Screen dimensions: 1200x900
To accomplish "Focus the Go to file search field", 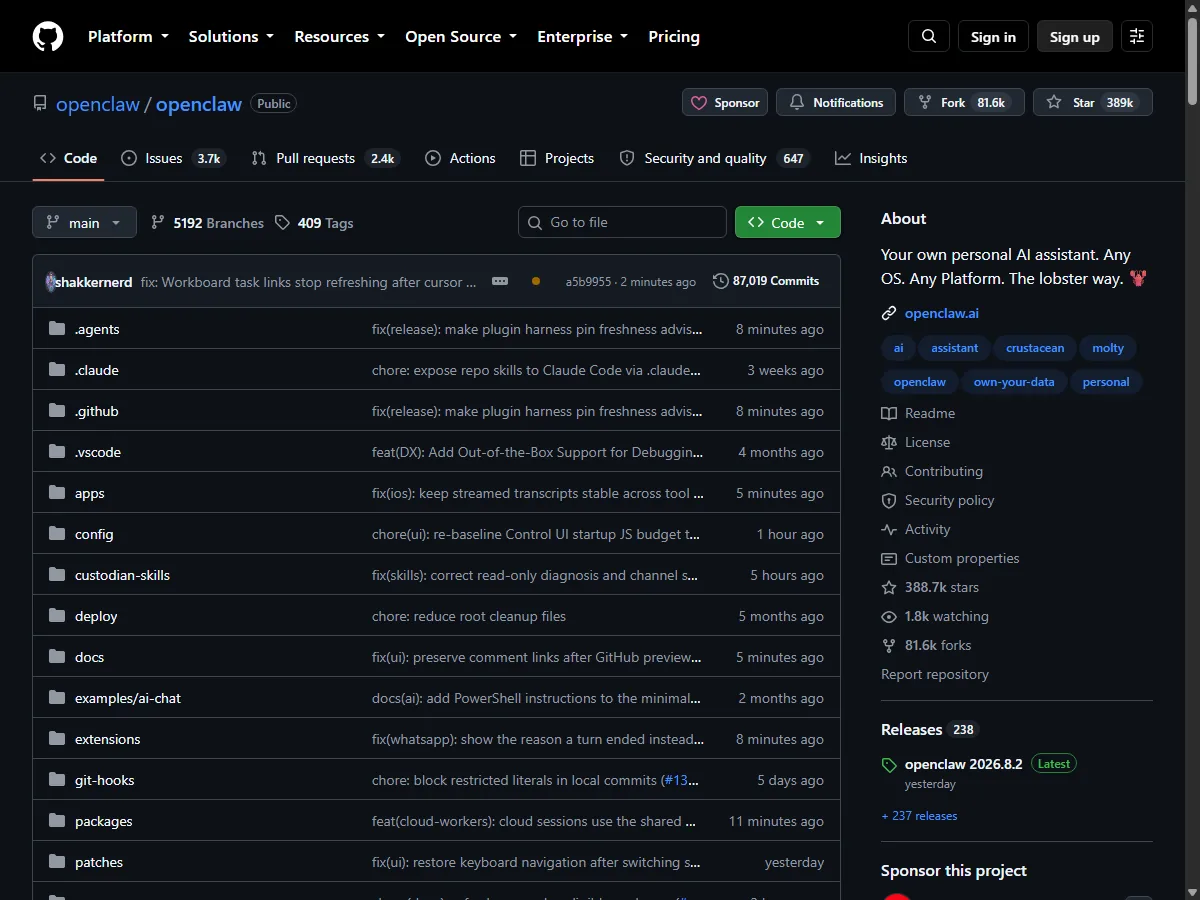I will [x=622, y=222].
